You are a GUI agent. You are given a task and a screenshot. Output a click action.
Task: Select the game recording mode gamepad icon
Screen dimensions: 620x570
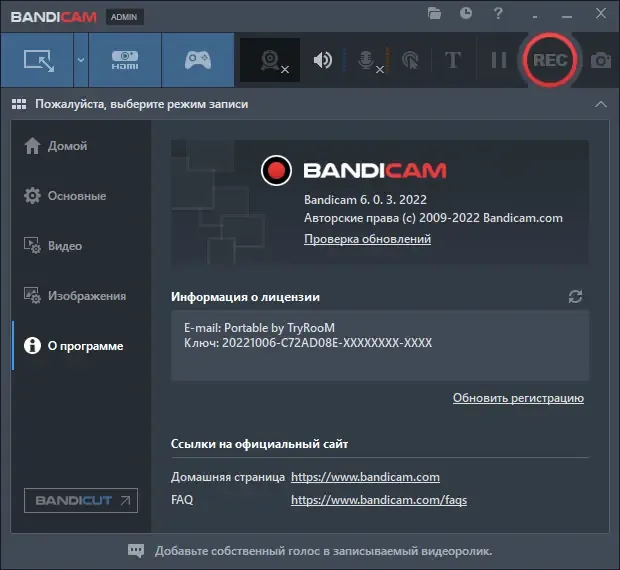click(x=198, y=60)
